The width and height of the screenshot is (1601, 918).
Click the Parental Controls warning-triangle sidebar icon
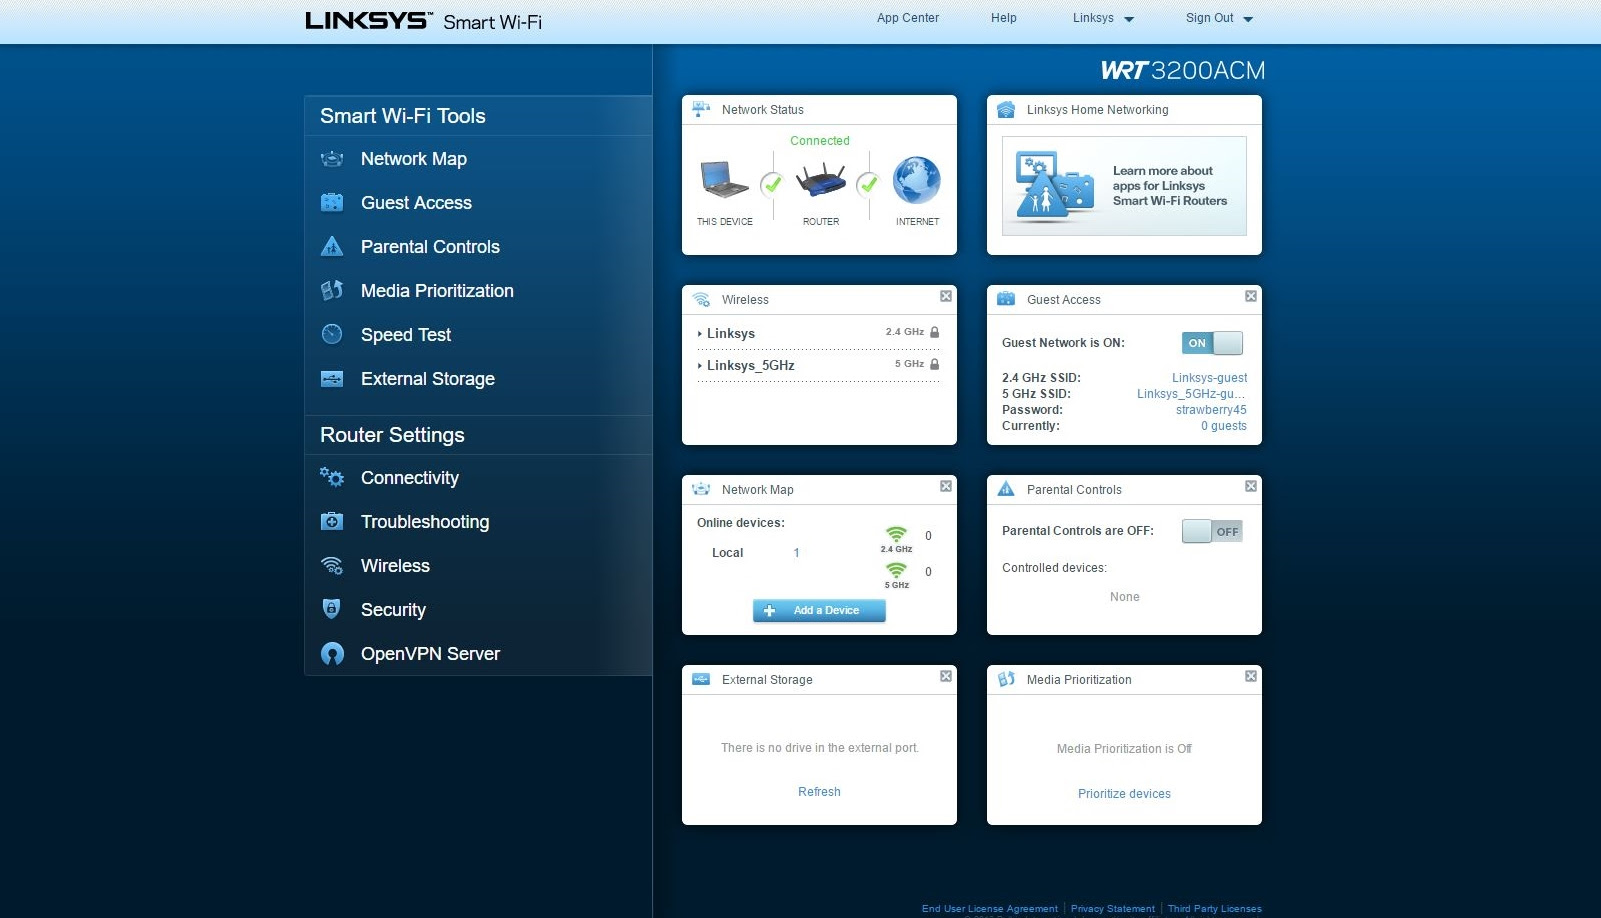click(332, 246)
